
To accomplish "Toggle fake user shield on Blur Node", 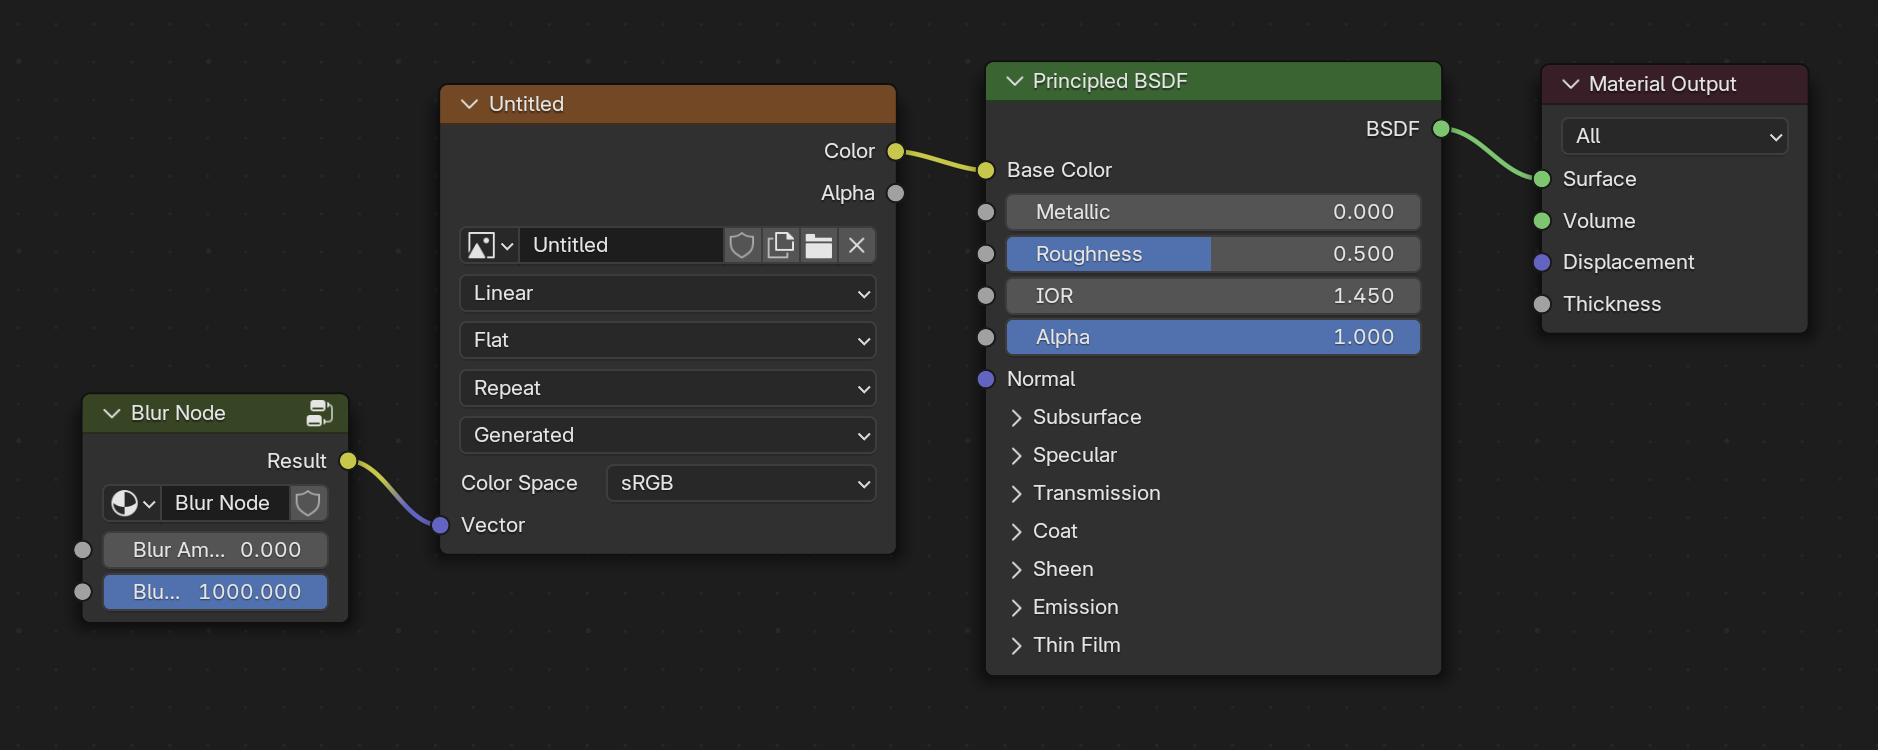I will 308,503.
